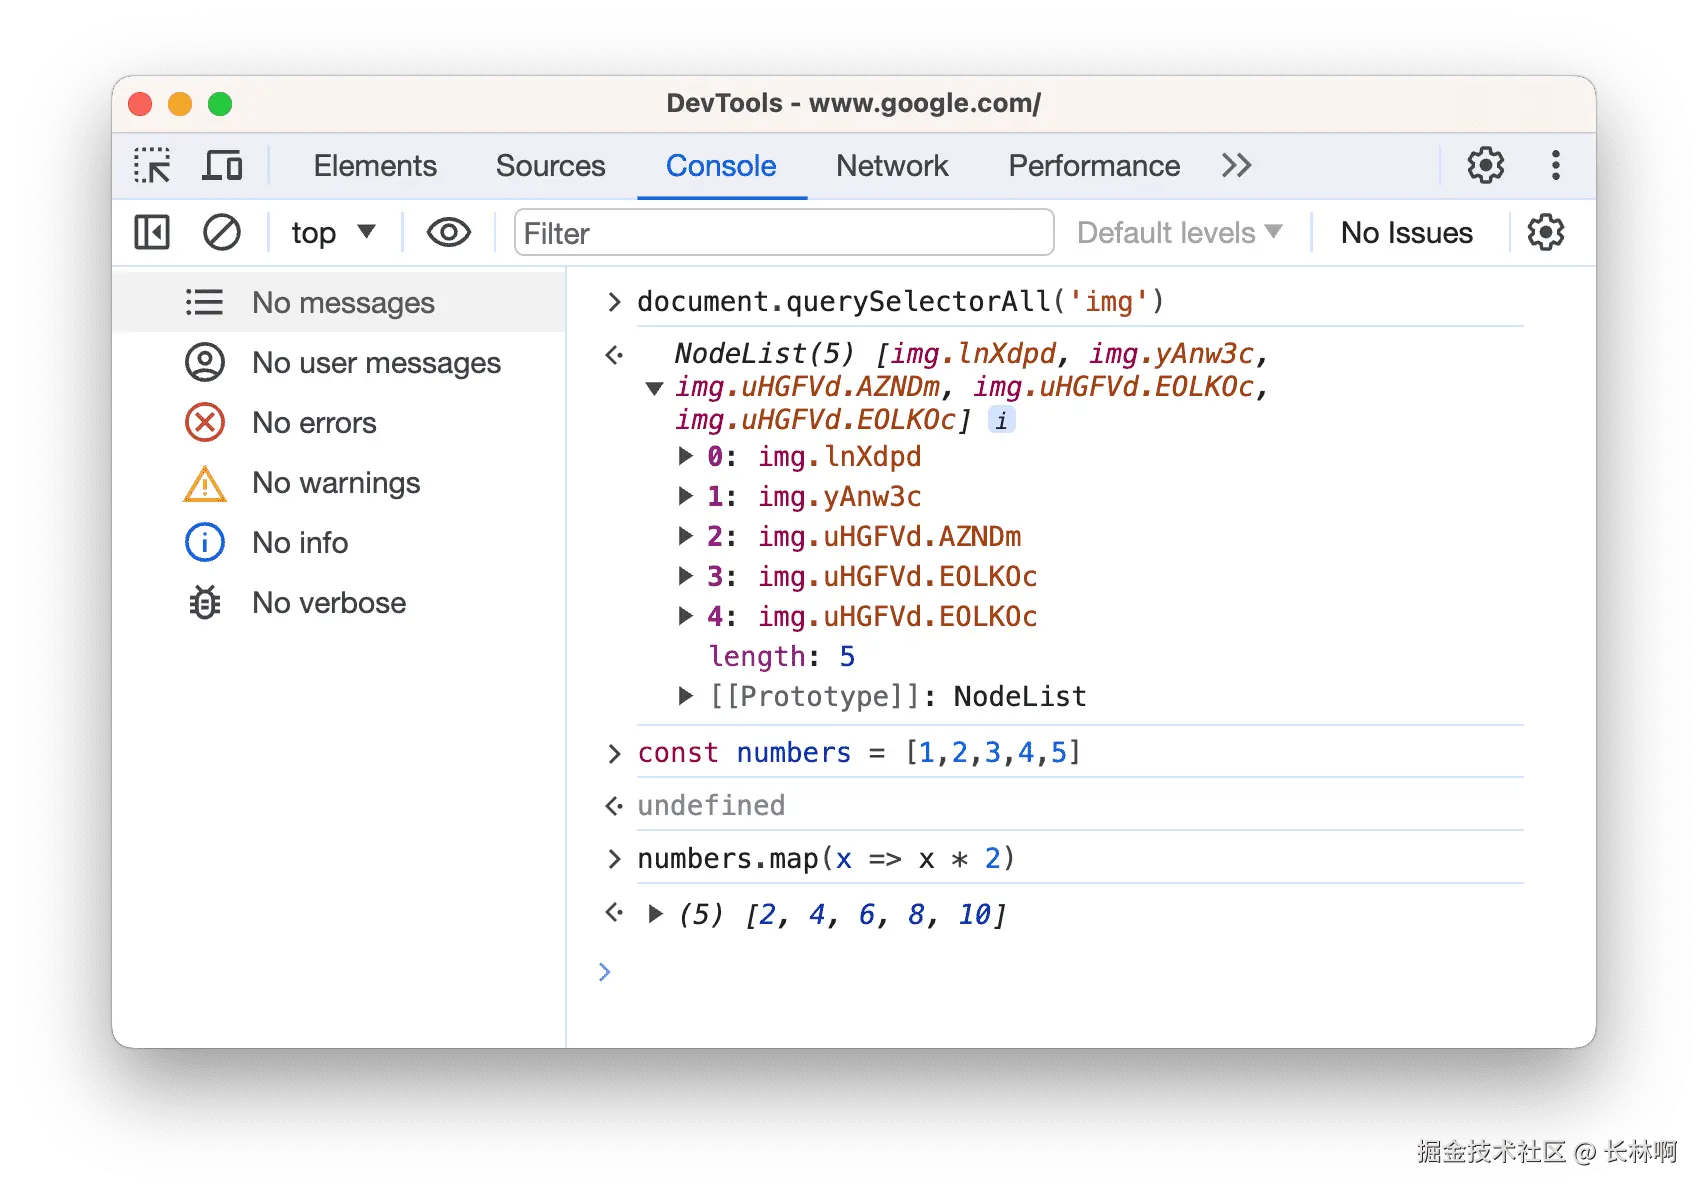The width and height of the screenshot is (1708, 1196).
Task: Select the No errors filter
Action: click(x=314, y=423)
